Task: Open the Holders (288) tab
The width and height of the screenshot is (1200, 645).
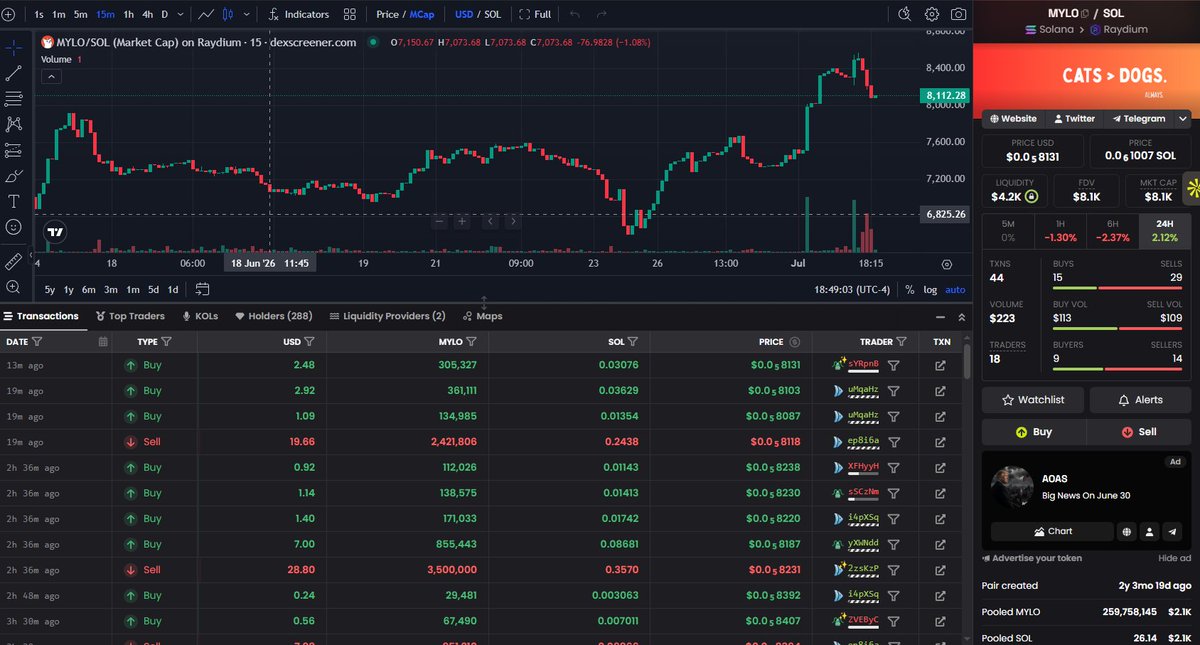Action: pyautogui.click(x=273, y=316)
